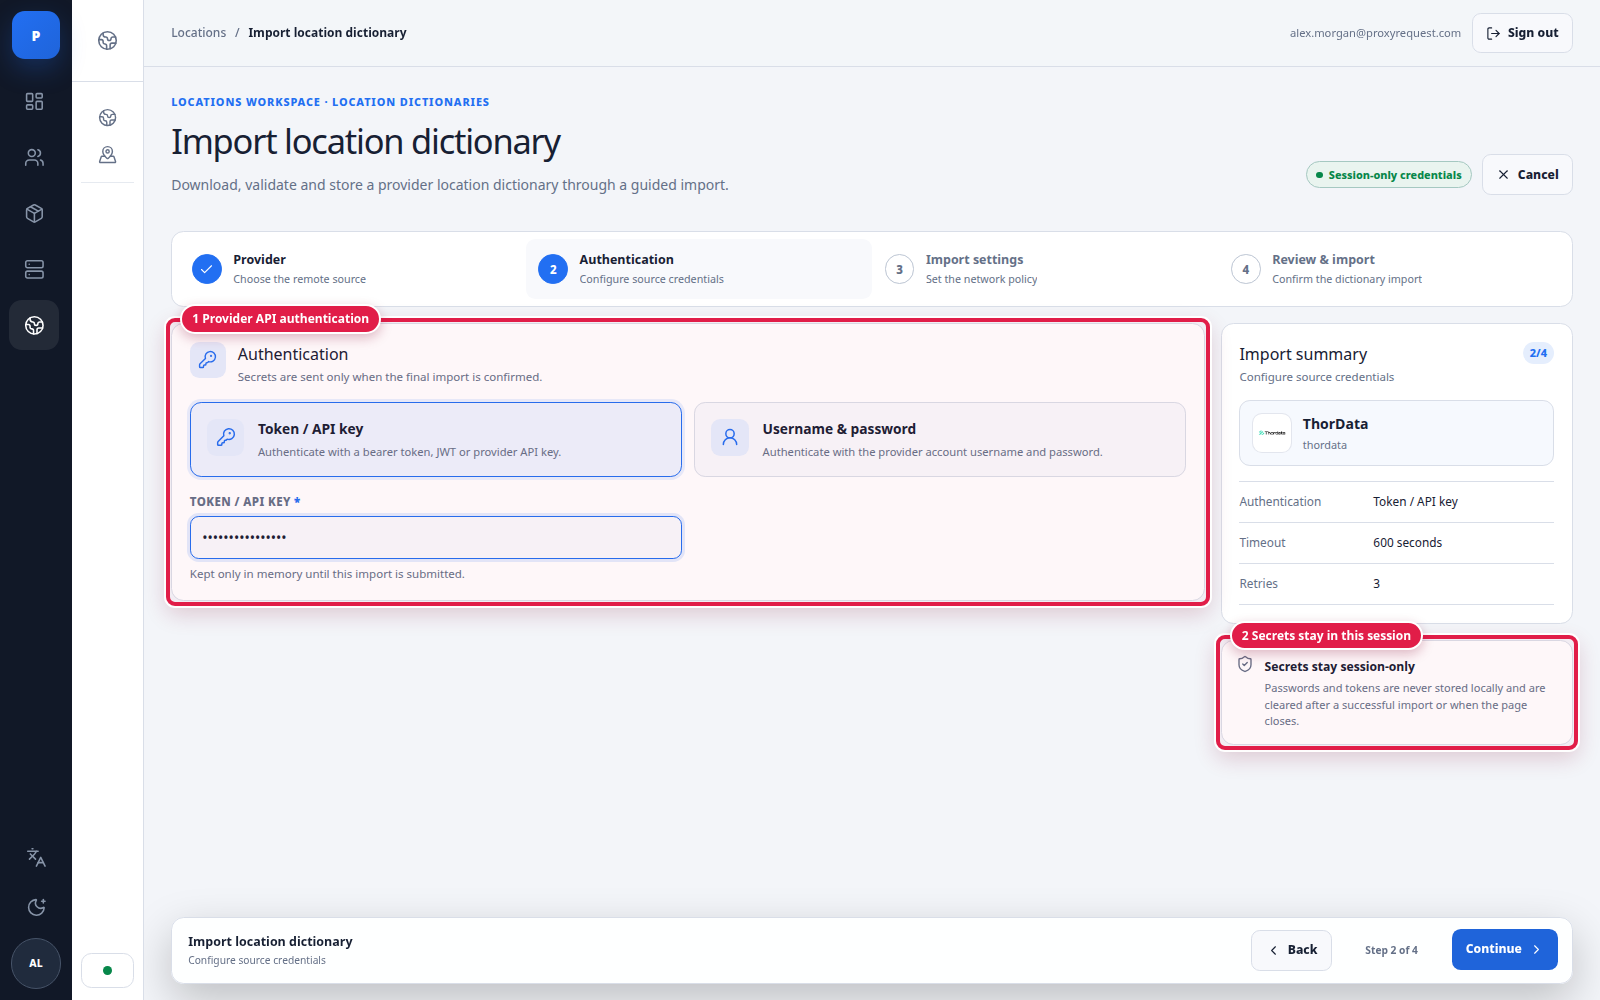
Task: Go Back to the previous step
Action: point(1291,950)
